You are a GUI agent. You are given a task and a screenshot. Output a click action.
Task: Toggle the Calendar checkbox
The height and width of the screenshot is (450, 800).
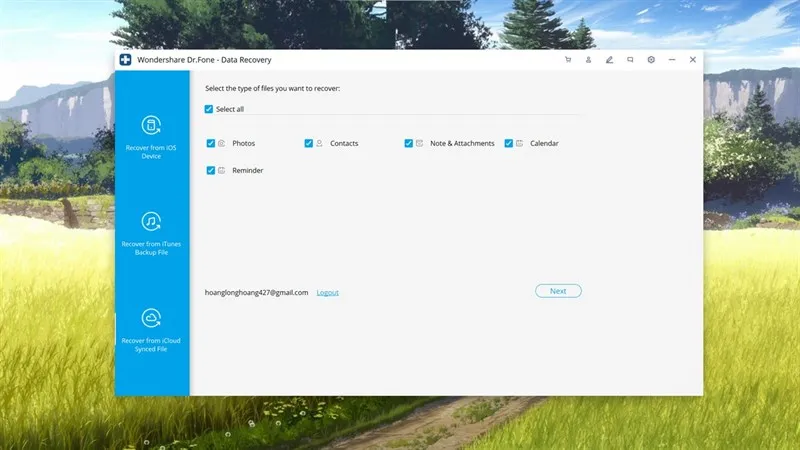point(509,143)
